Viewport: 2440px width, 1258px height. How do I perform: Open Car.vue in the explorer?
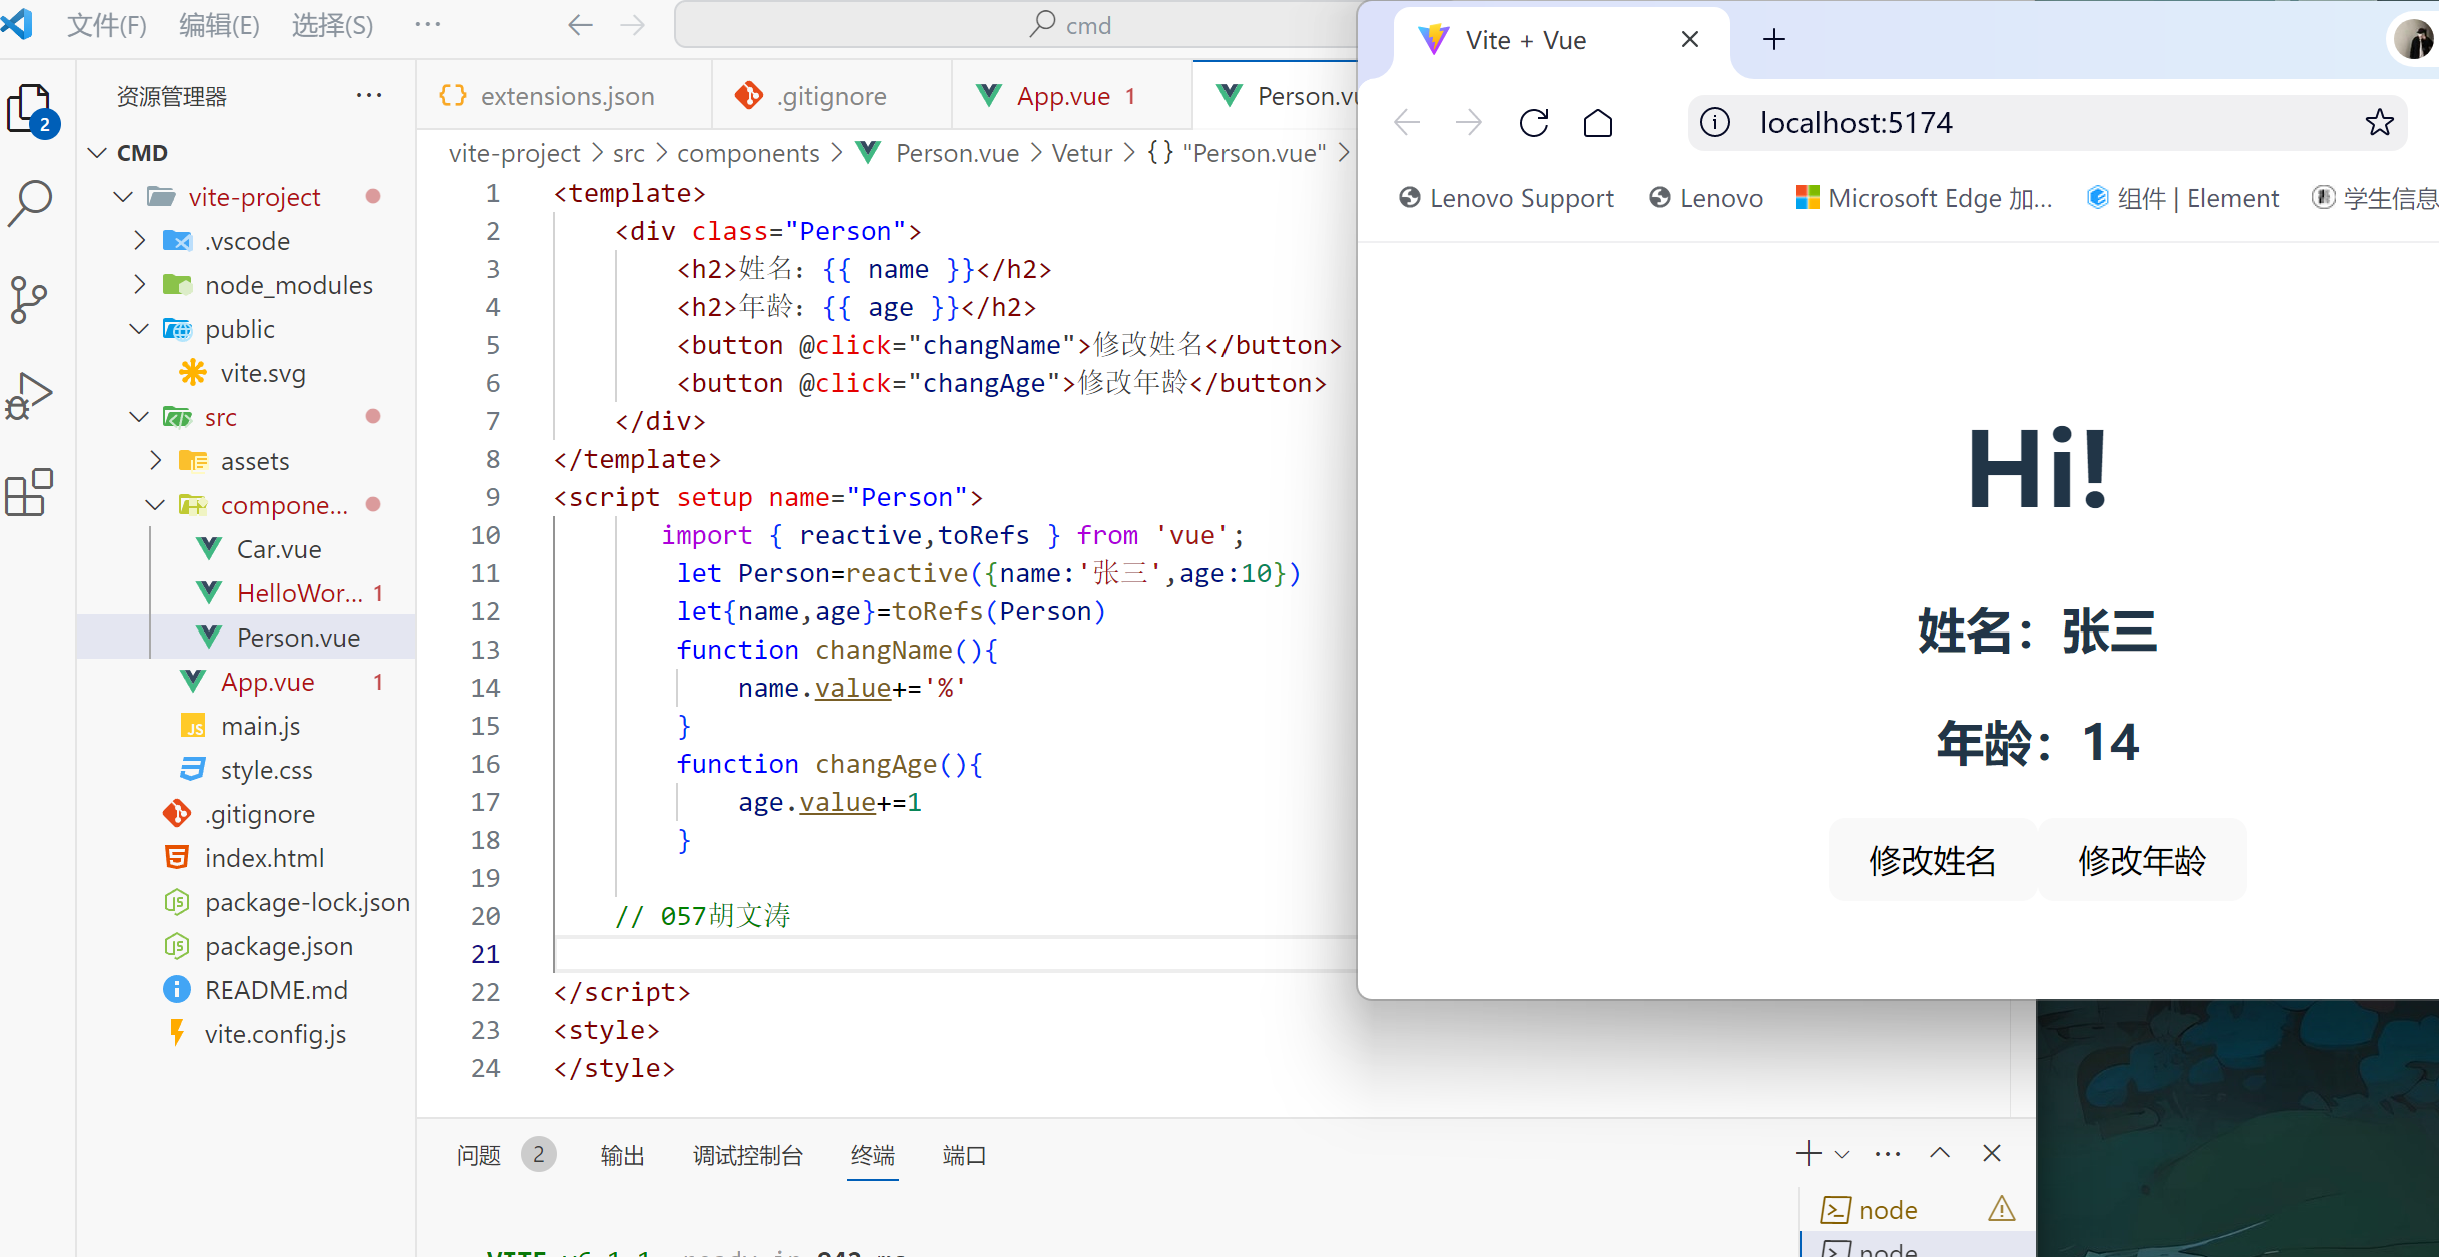[x=279, y=549]
